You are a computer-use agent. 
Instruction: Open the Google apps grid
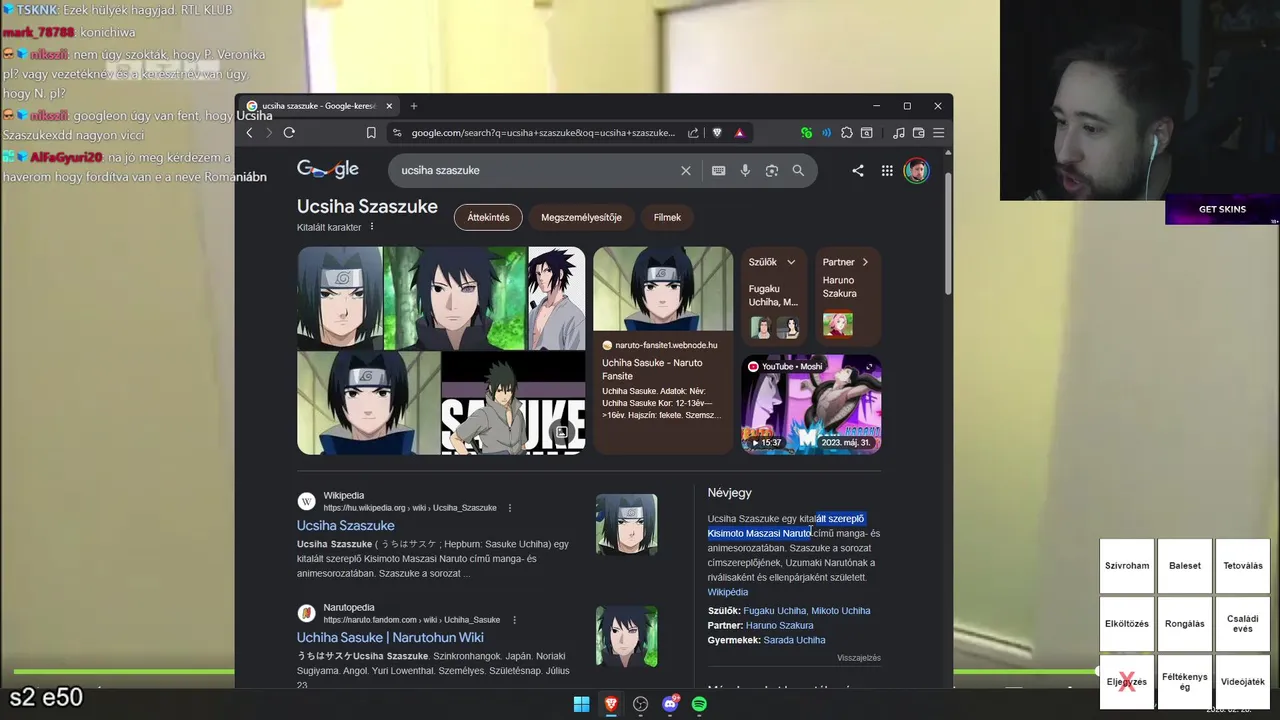pos(887,171)
